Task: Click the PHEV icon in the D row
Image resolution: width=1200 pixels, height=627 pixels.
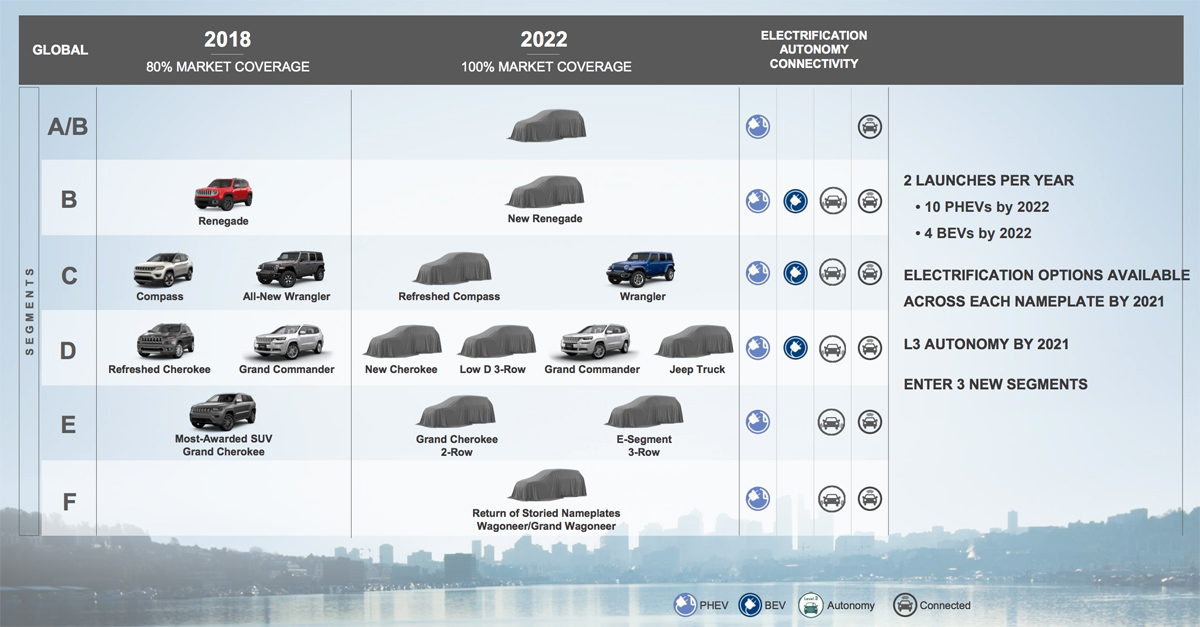Action: 758,349
